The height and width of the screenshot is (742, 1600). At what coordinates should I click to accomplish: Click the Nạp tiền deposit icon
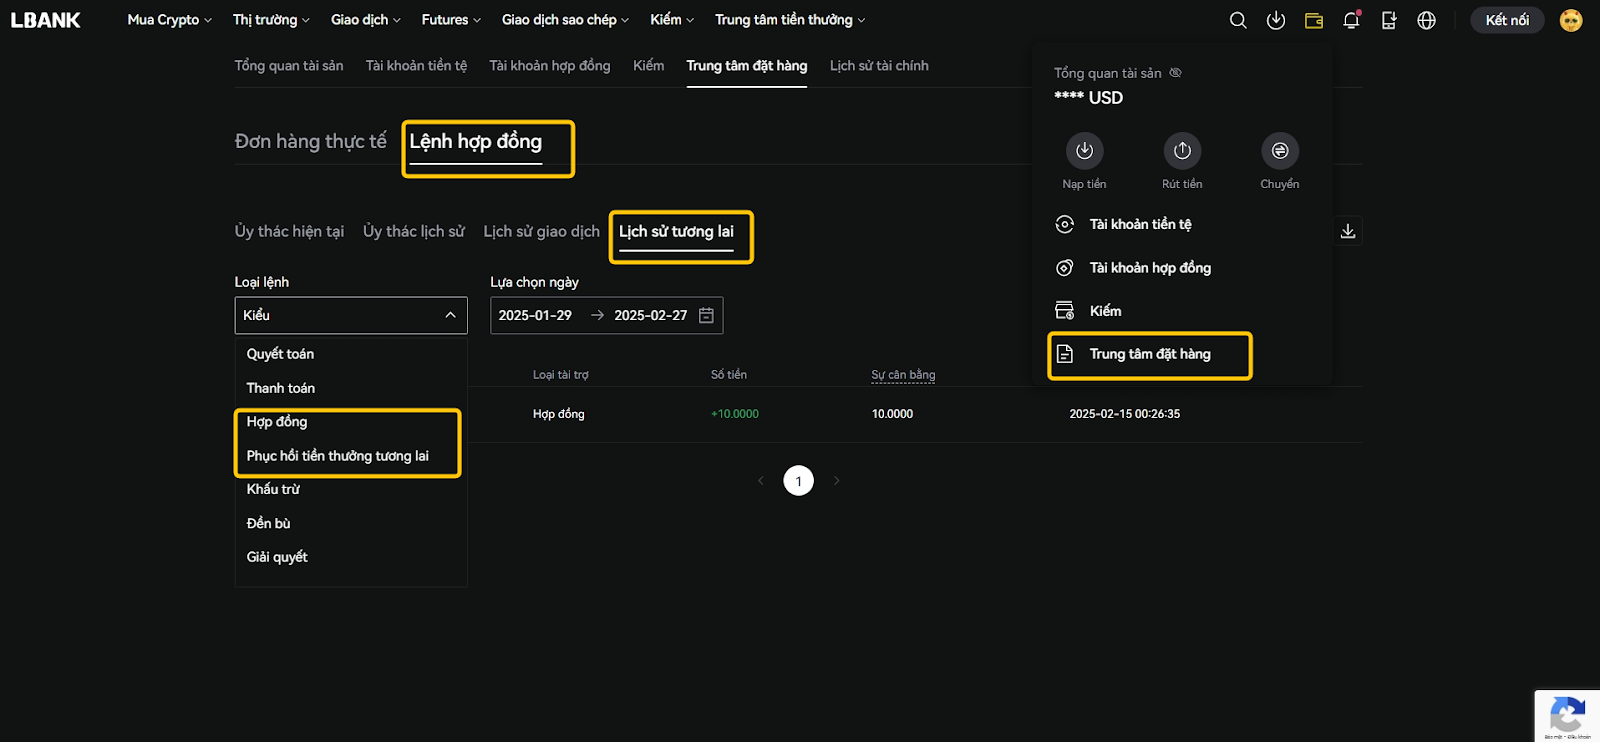tap(1084, 151)
